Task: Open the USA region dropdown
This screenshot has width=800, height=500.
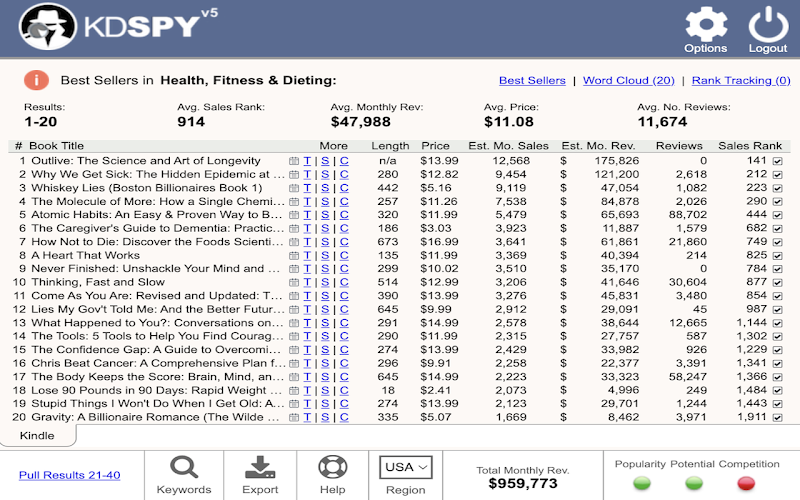Action: click(x=406, y=467)
